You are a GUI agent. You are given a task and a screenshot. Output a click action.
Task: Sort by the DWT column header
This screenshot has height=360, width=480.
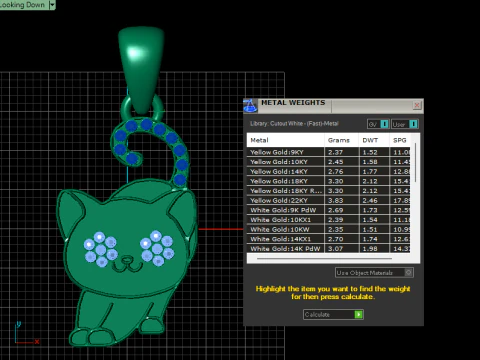(x=374, y=140)
